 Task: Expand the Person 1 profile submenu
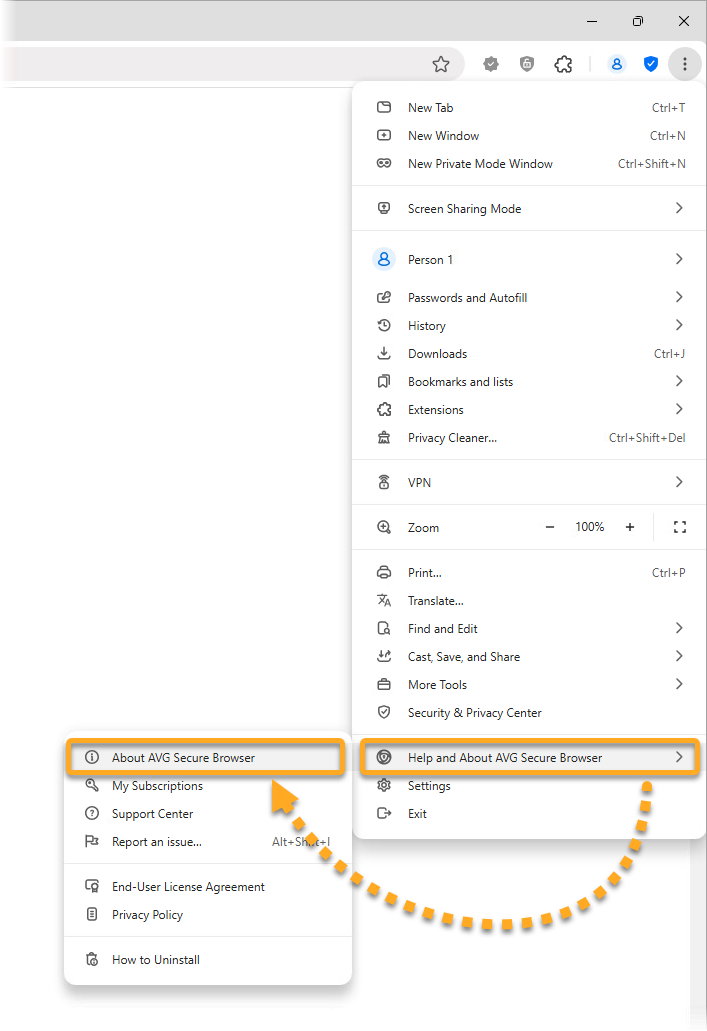pyautogui.click(x=679, y=259)
